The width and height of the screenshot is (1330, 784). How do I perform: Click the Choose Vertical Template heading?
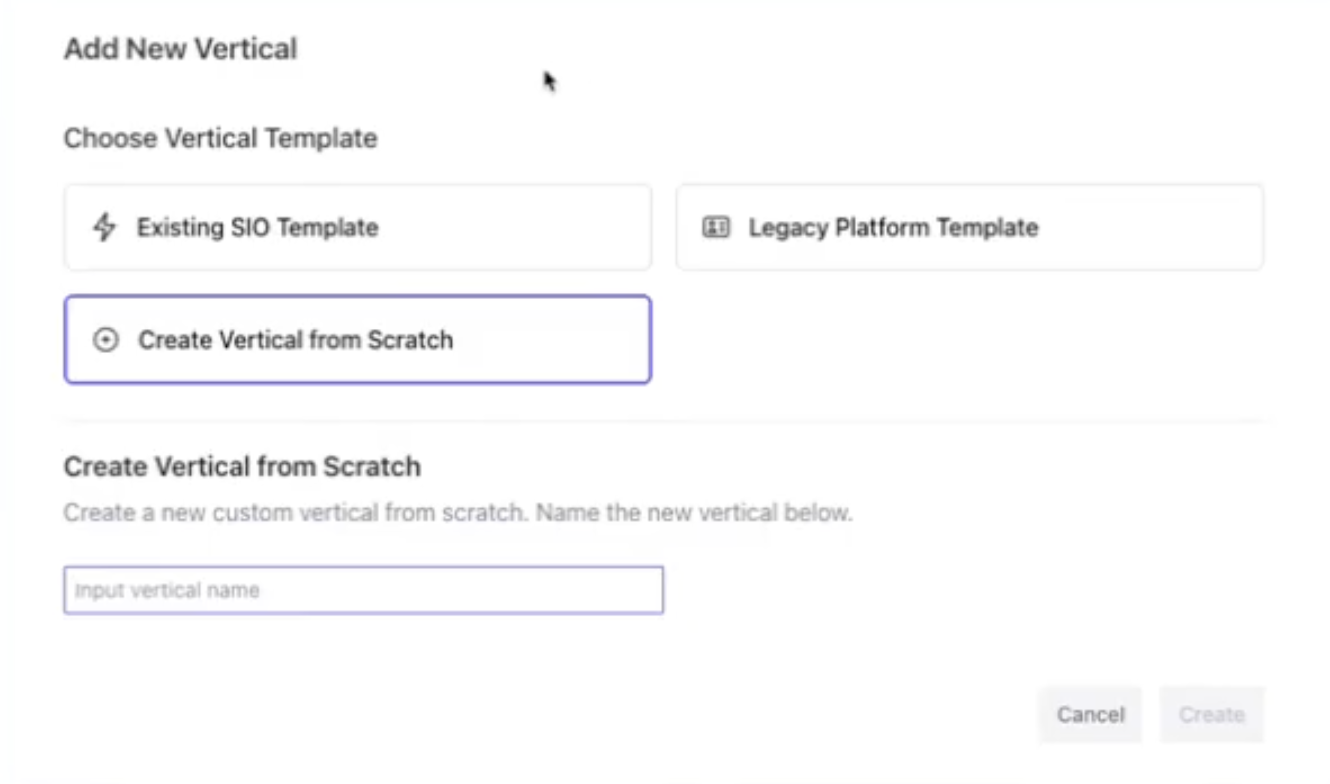pyautogui.click(x=220, y=138)
